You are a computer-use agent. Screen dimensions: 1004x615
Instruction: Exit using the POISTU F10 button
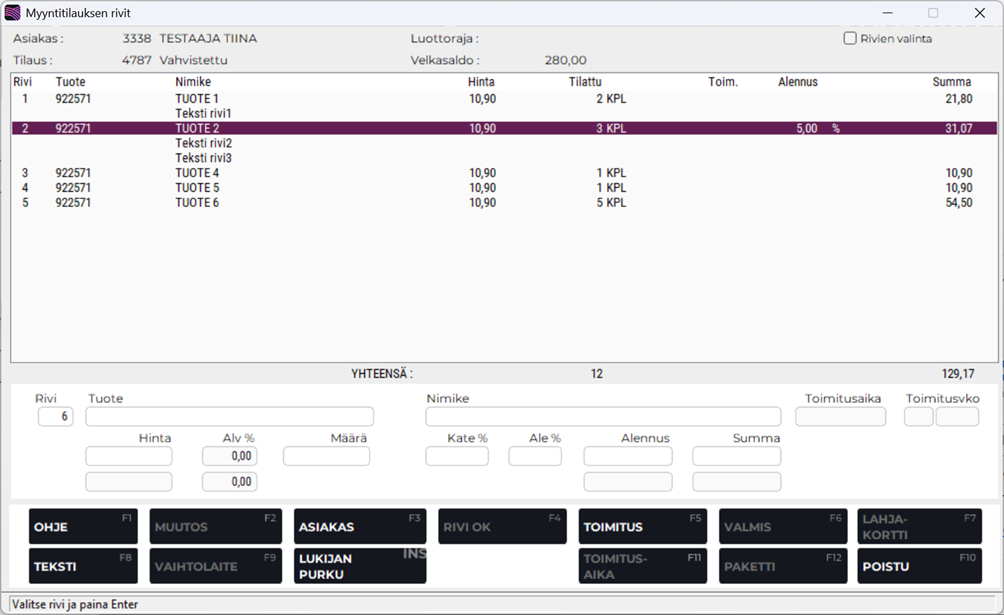coord(918,566)
